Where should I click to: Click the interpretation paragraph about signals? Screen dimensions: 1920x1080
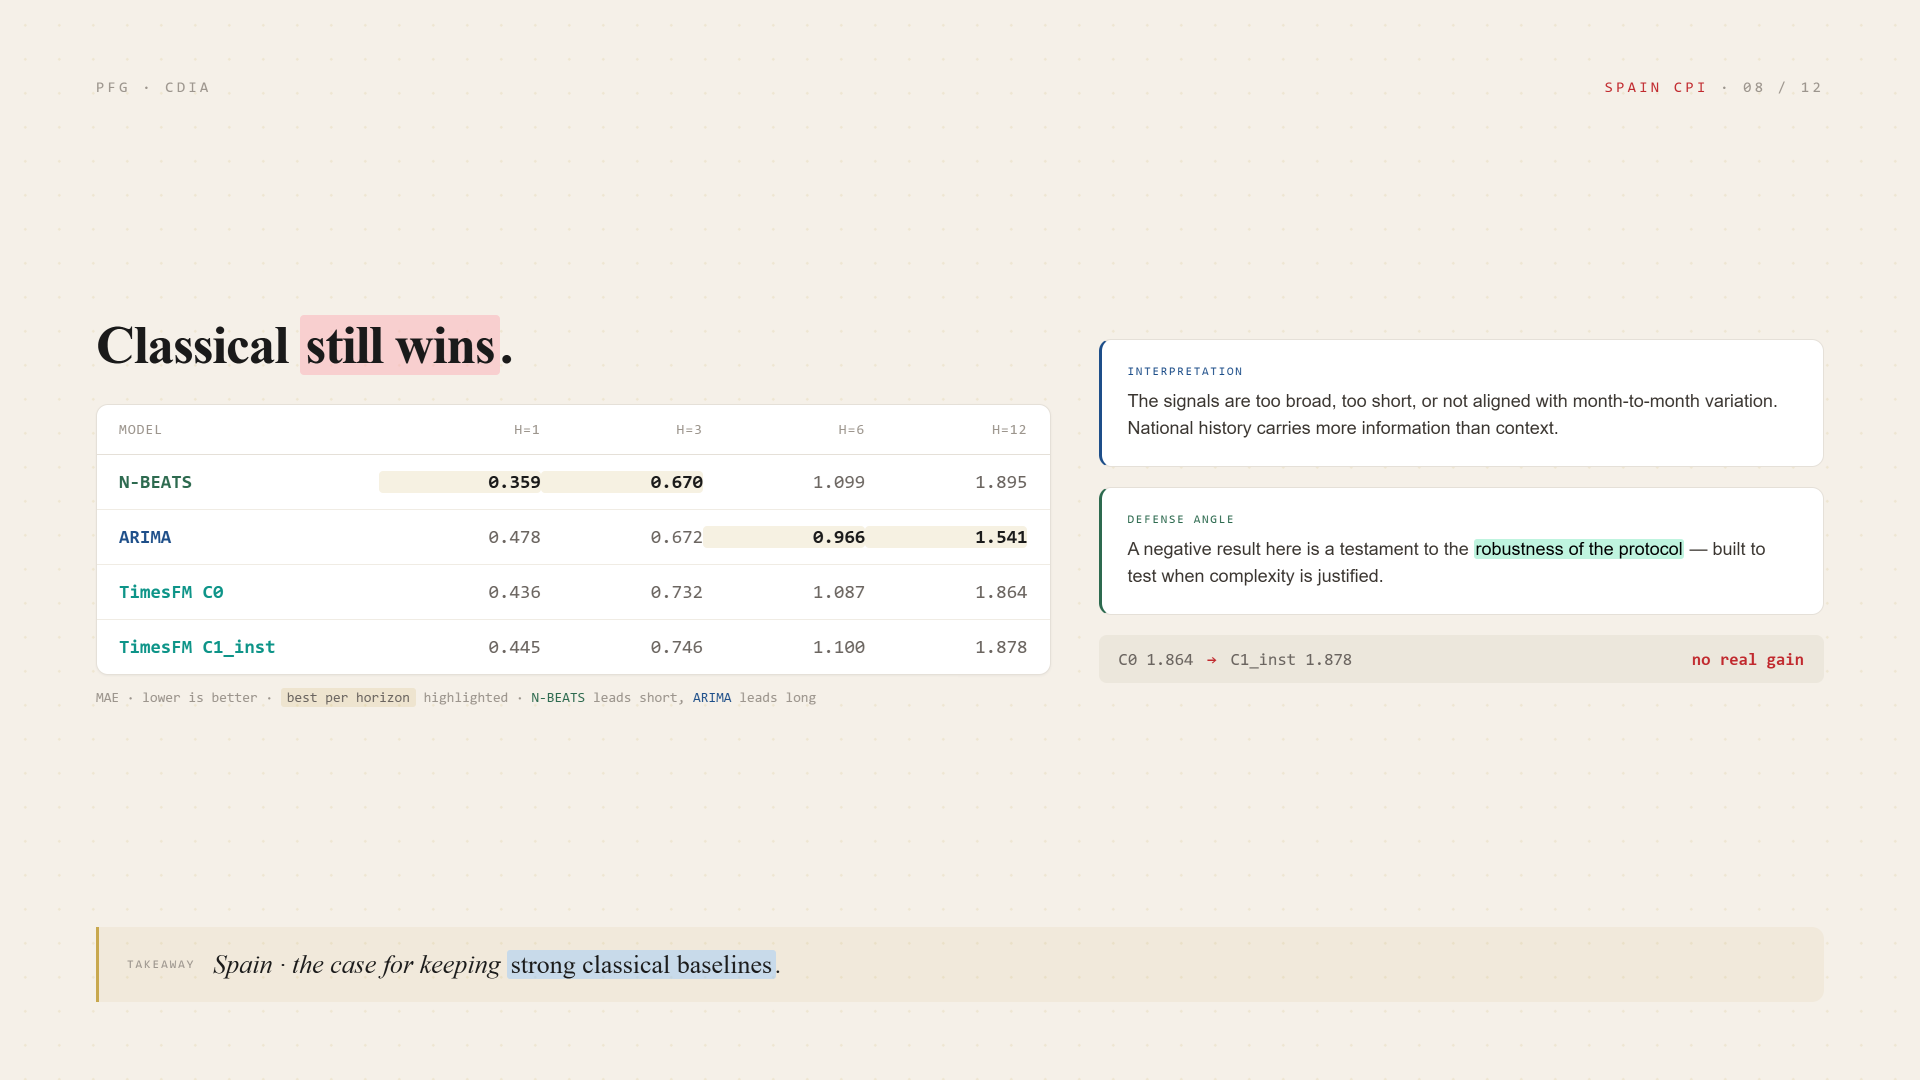(x=1452, y=415)
